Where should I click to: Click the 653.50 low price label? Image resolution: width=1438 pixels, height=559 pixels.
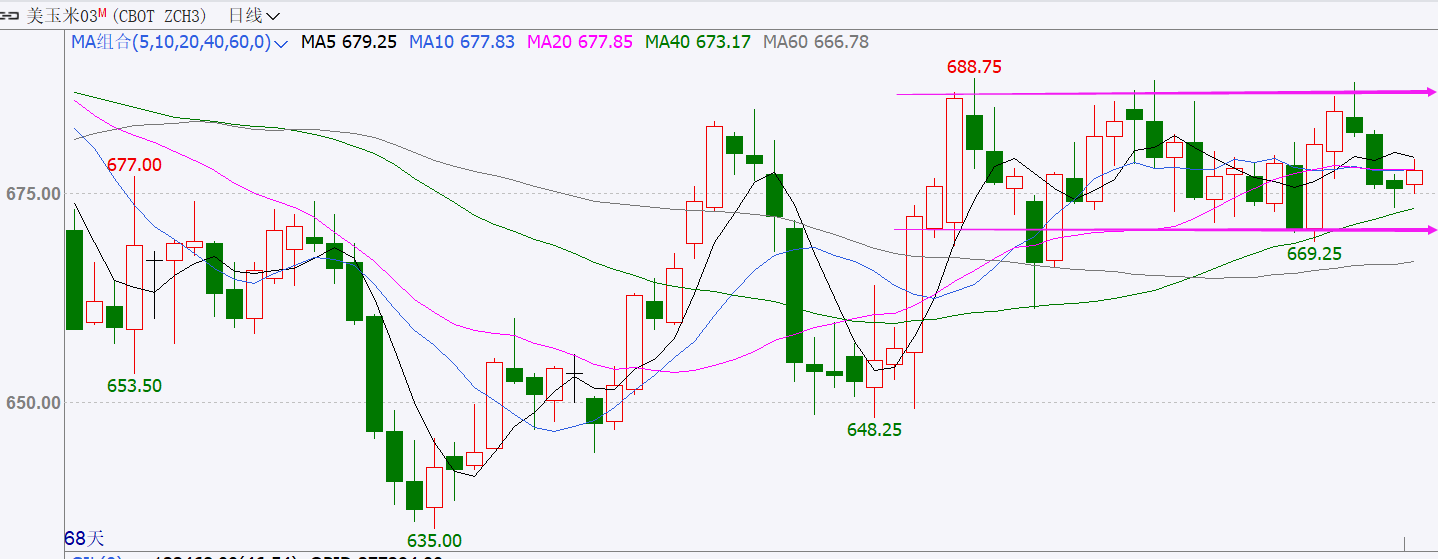pos(134,385)
